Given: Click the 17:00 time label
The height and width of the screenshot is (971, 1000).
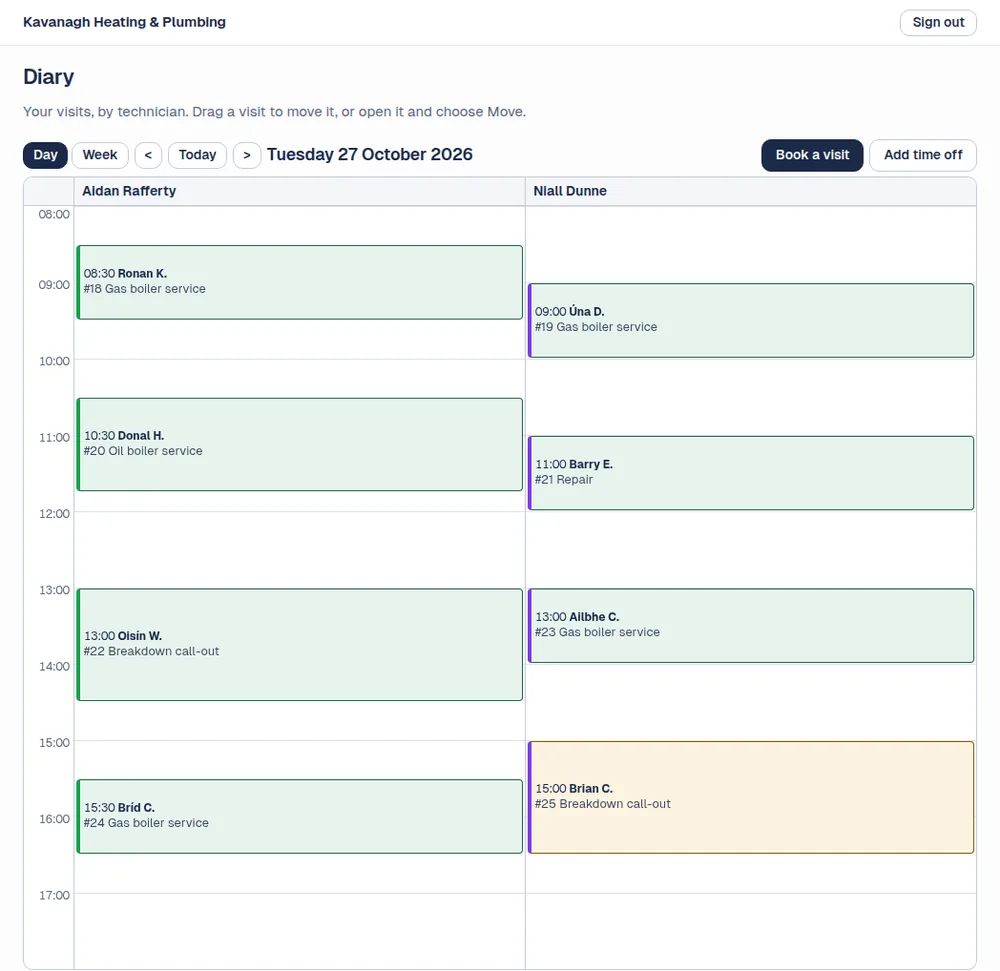Looking at the screenshot, I should click(x=54, y=896).
